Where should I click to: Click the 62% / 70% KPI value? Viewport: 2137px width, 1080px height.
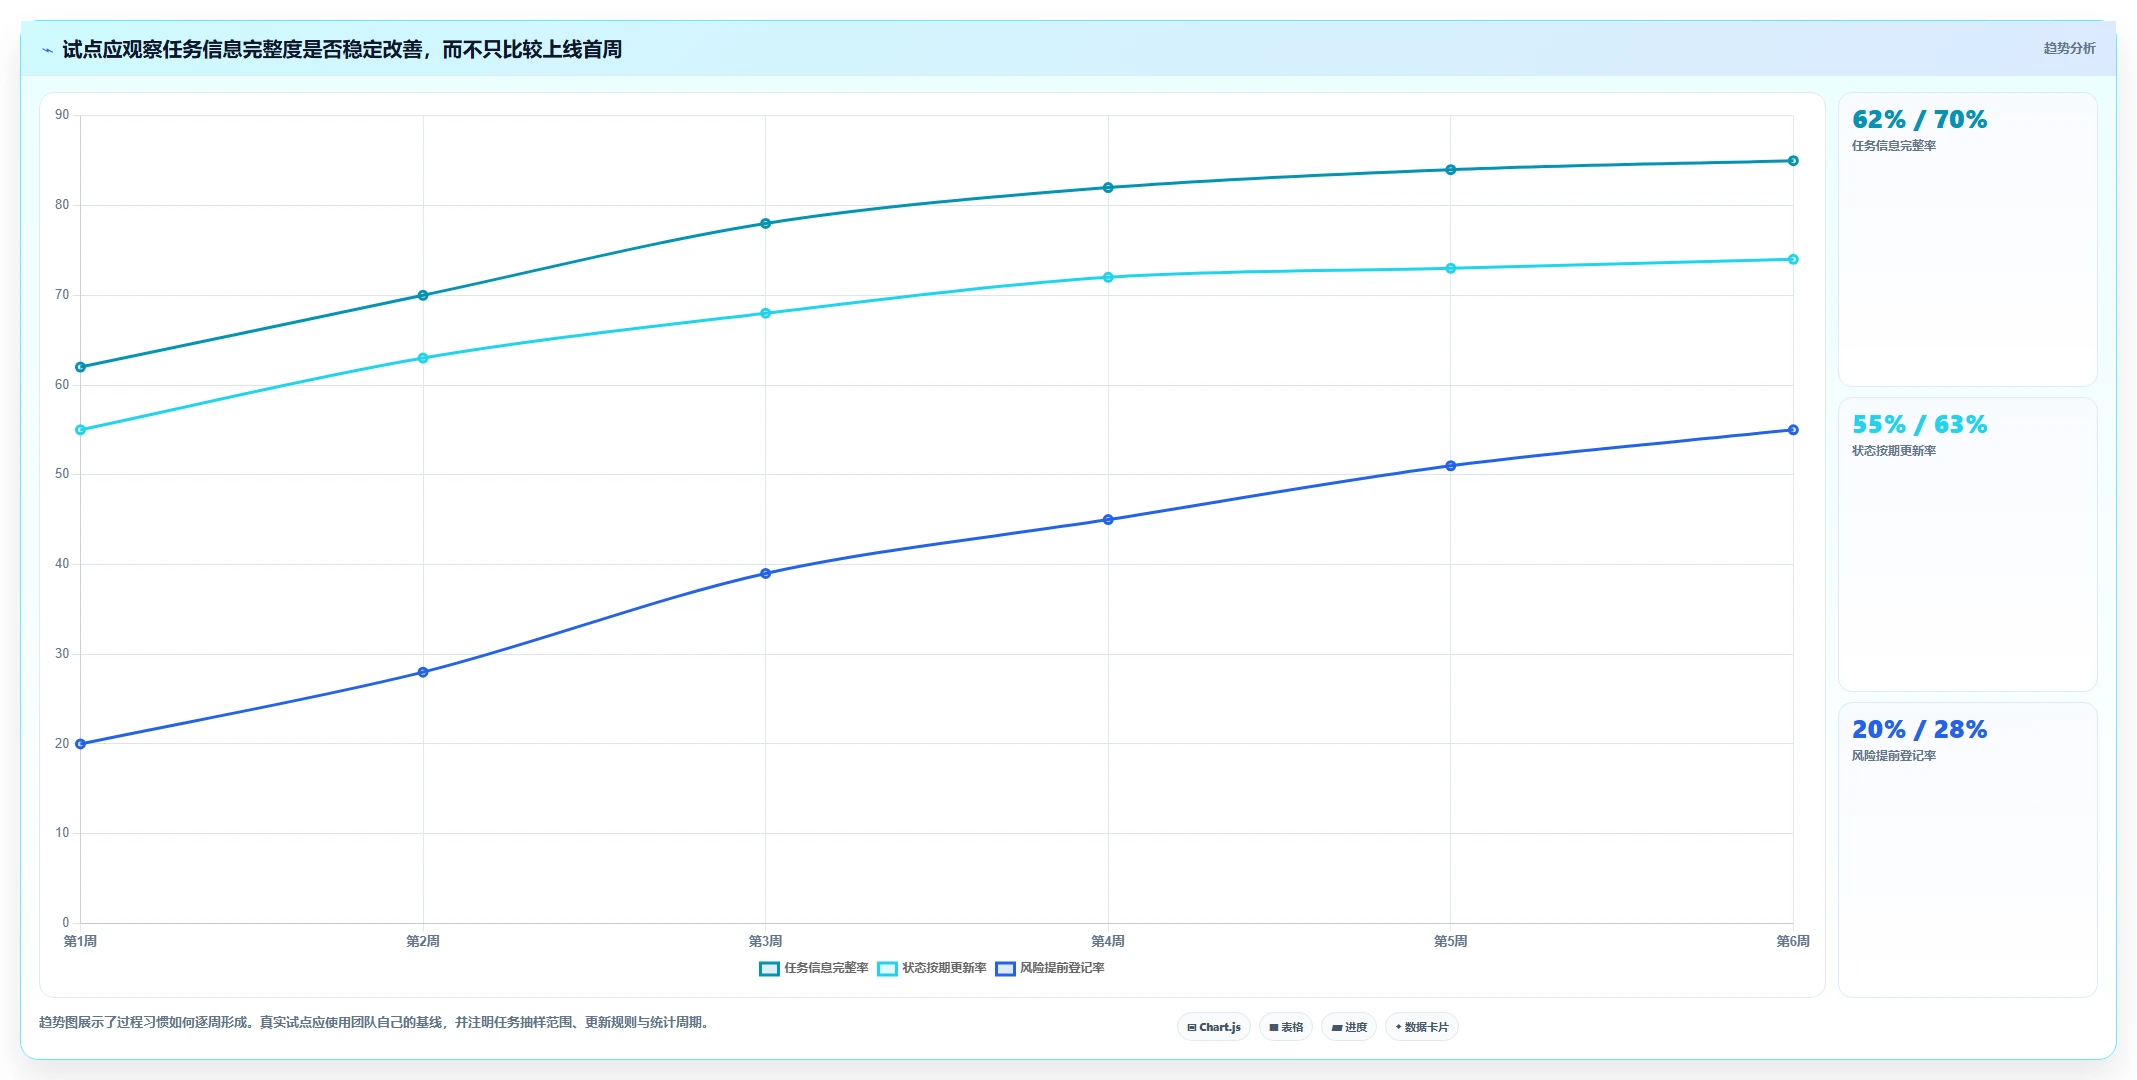click(1919, 120)
